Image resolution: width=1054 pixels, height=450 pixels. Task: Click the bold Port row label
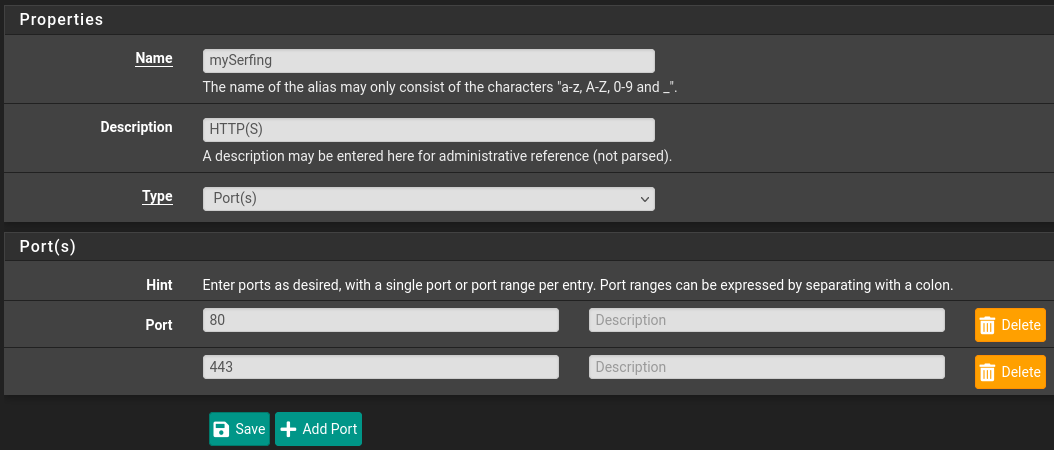click(x=157, y=325)
